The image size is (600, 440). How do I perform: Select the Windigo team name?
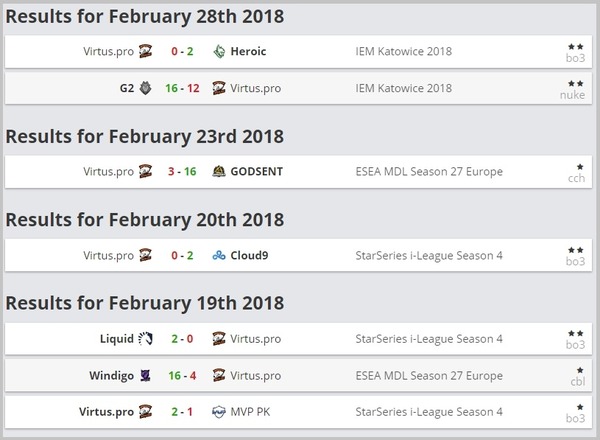click(x=112, y=376)
